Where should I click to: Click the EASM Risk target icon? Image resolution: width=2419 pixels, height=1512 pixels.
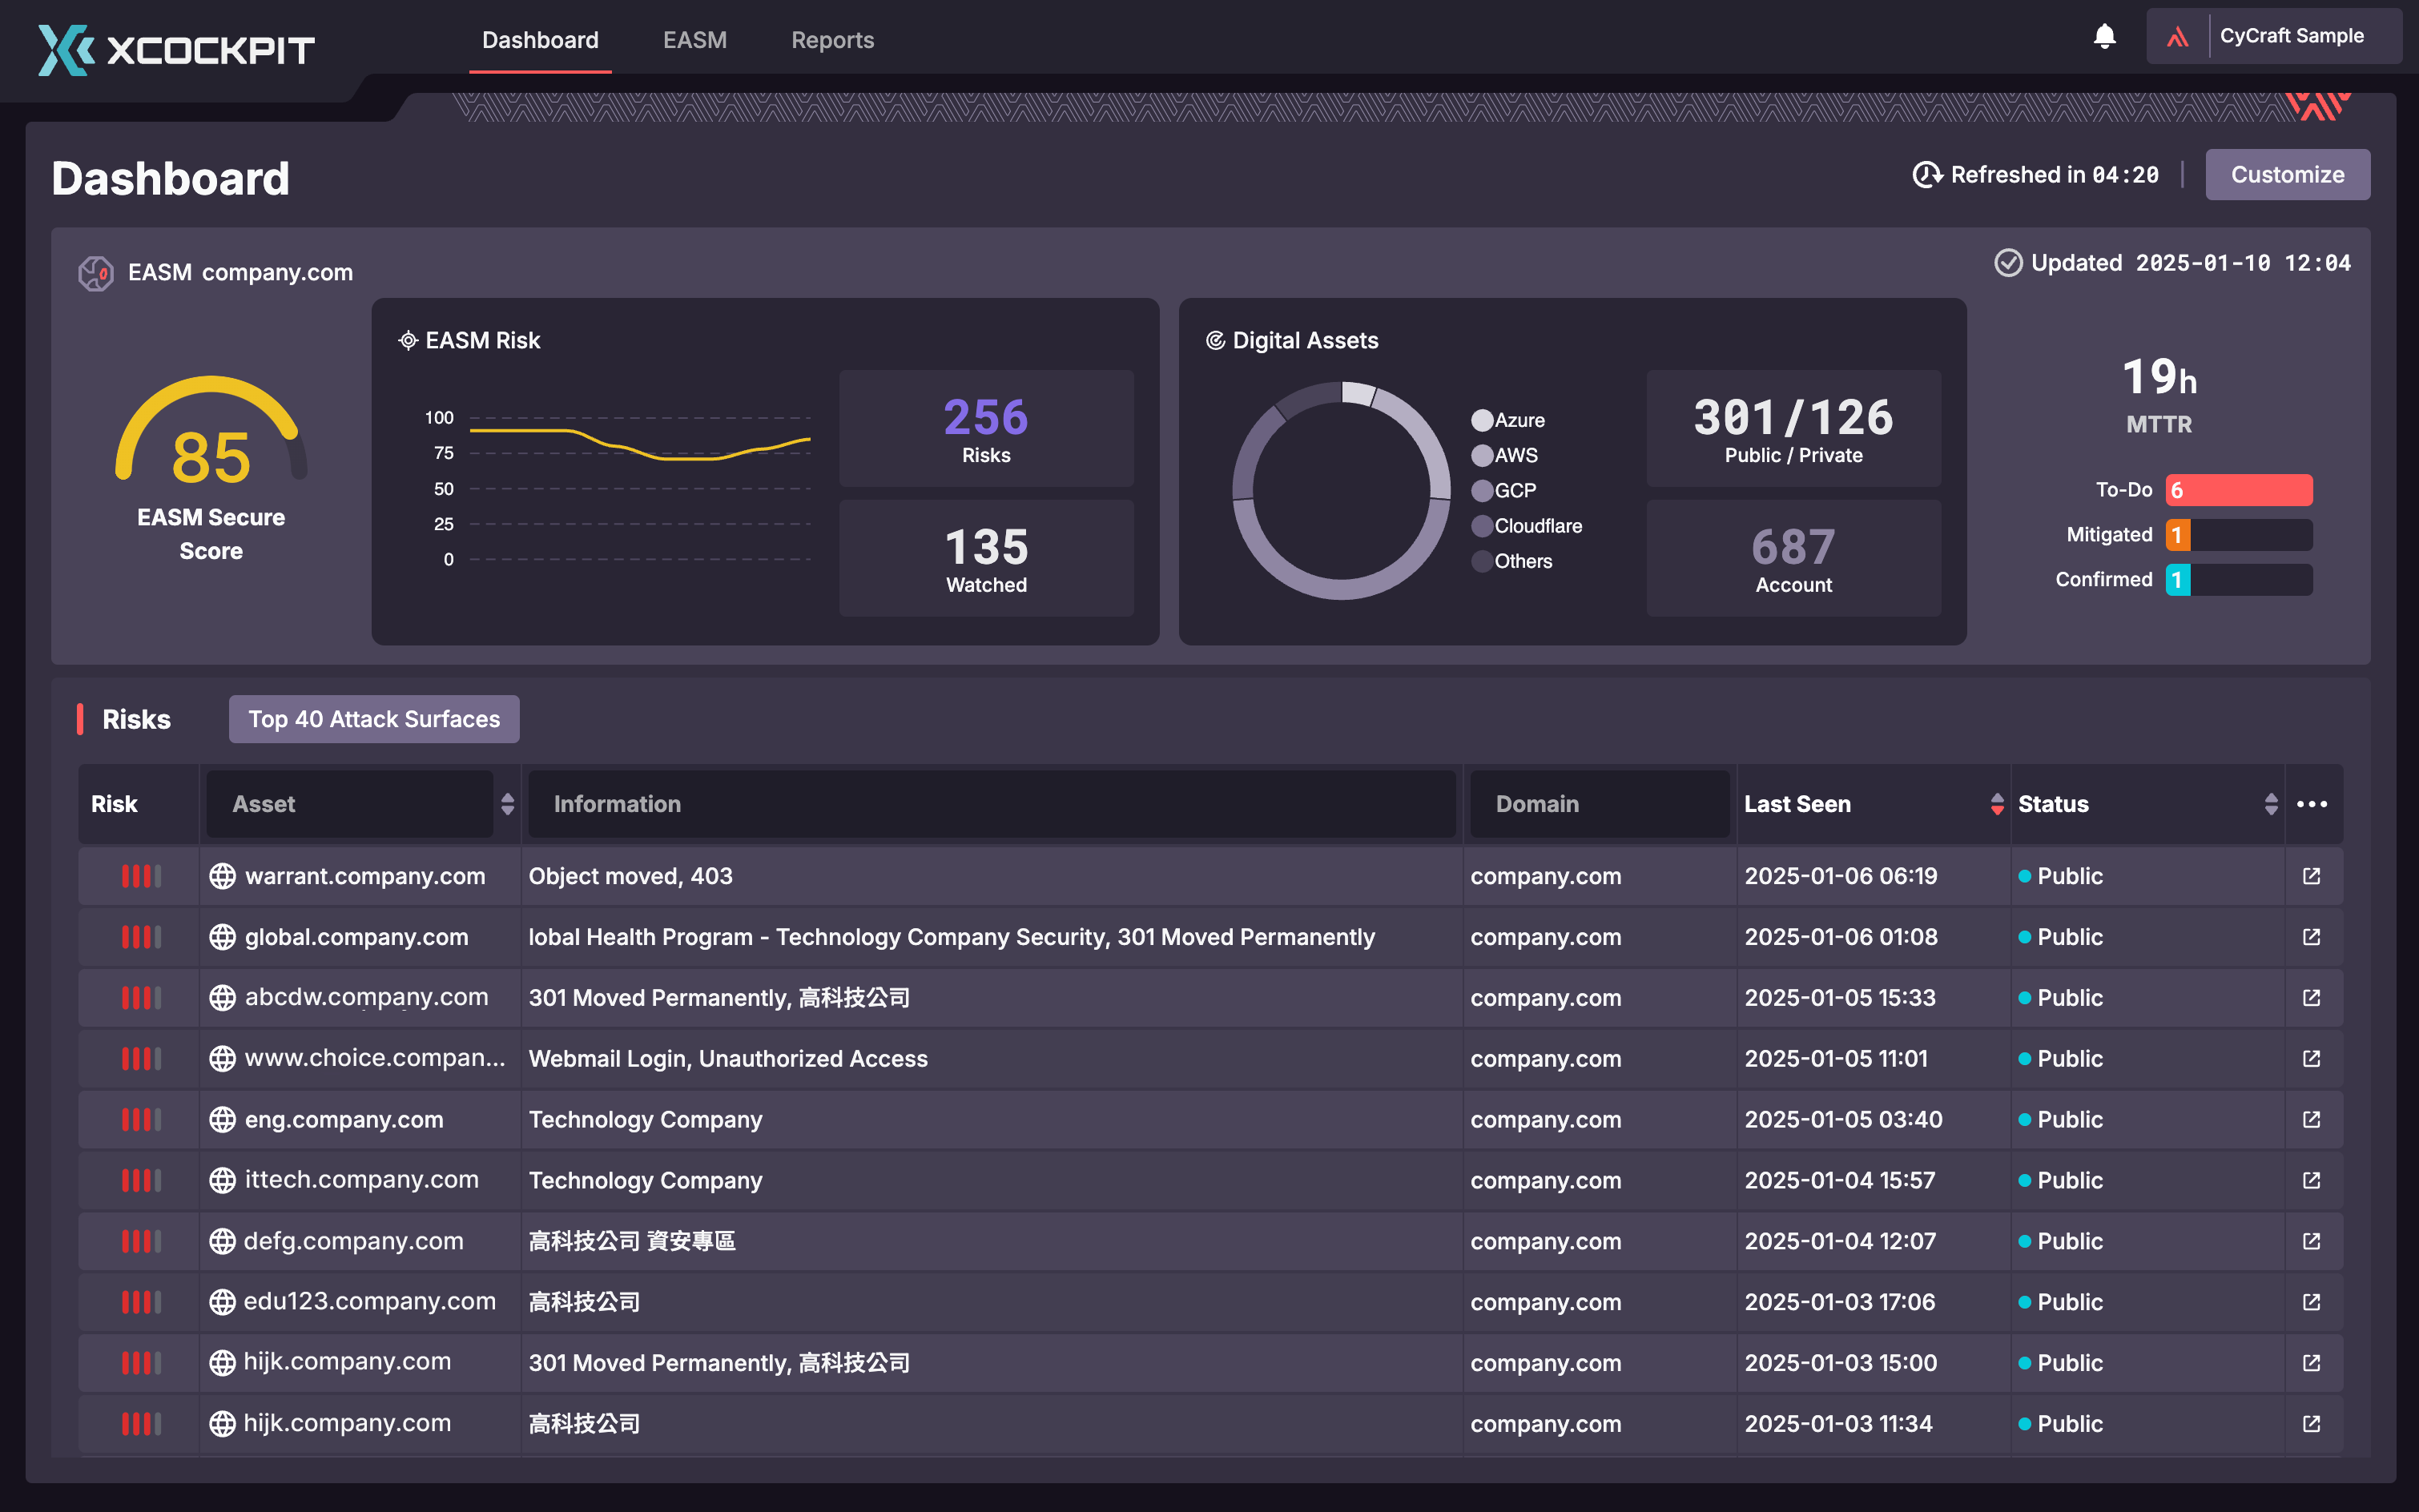(x=408, y=341)
